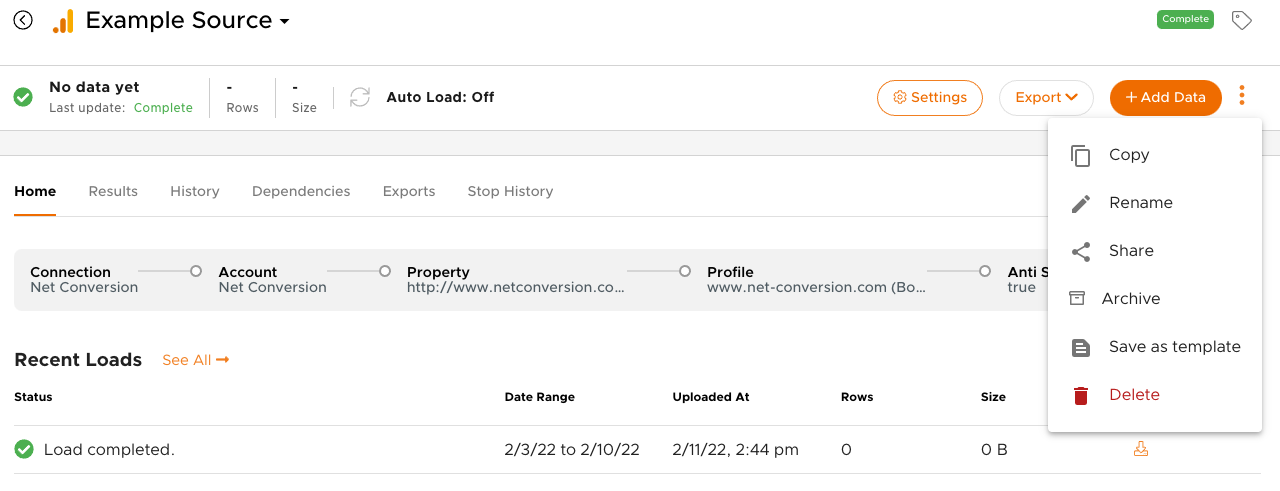Image resolution: width=1280 pixels, height=491 pixels.
Task: Open the Export dropdown
Action: point(1046,97)
